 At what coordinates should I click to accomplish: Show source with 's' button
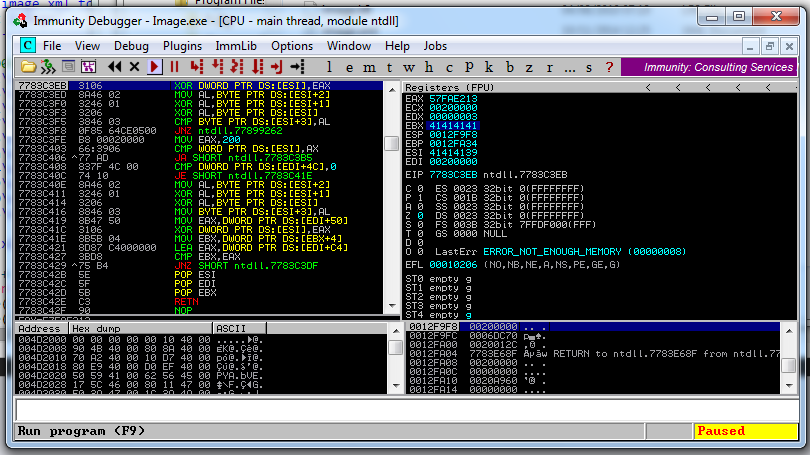coord(589,68)
